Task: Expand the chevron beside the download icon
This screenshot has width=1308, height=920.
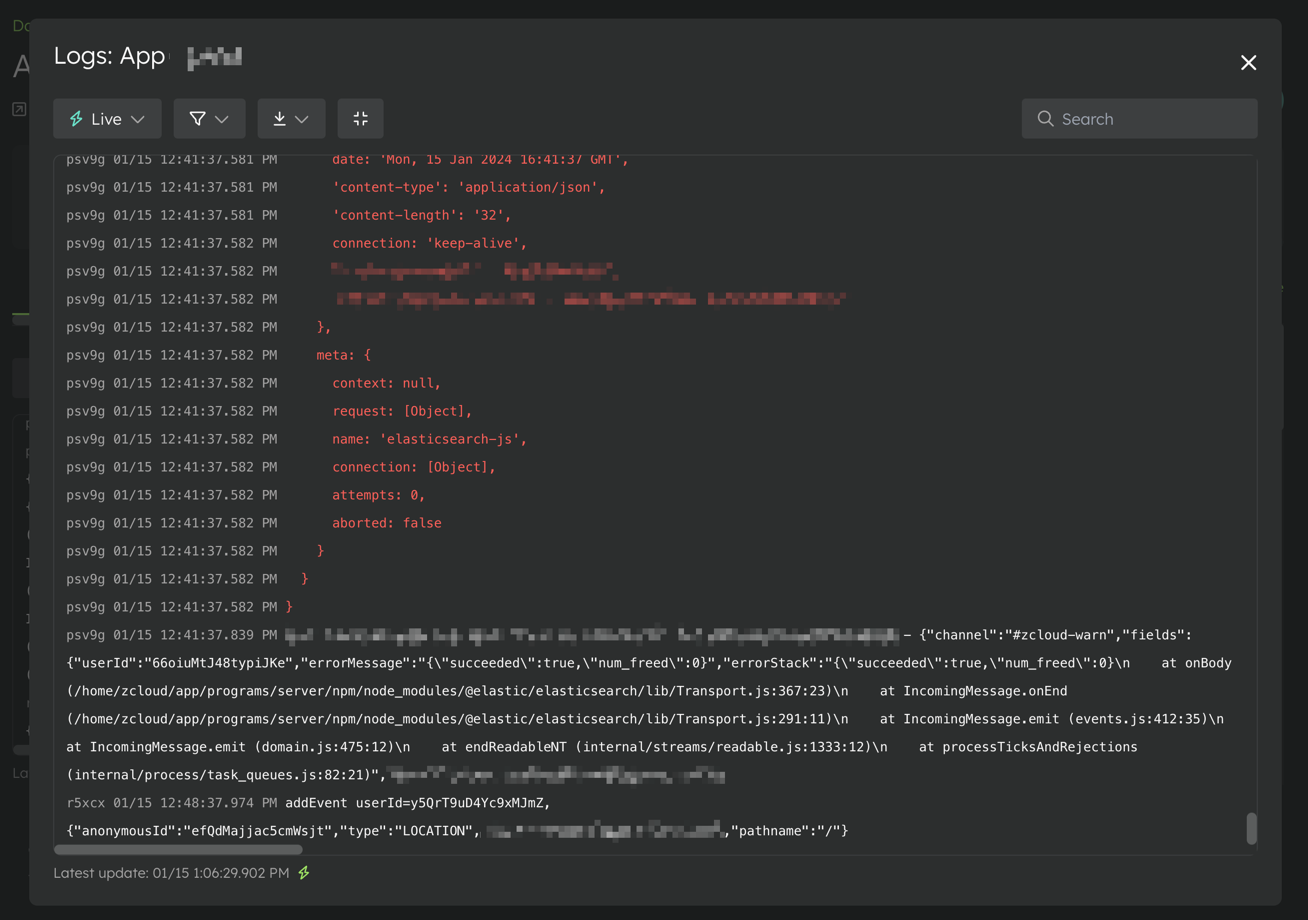Action: coord(302,119)
